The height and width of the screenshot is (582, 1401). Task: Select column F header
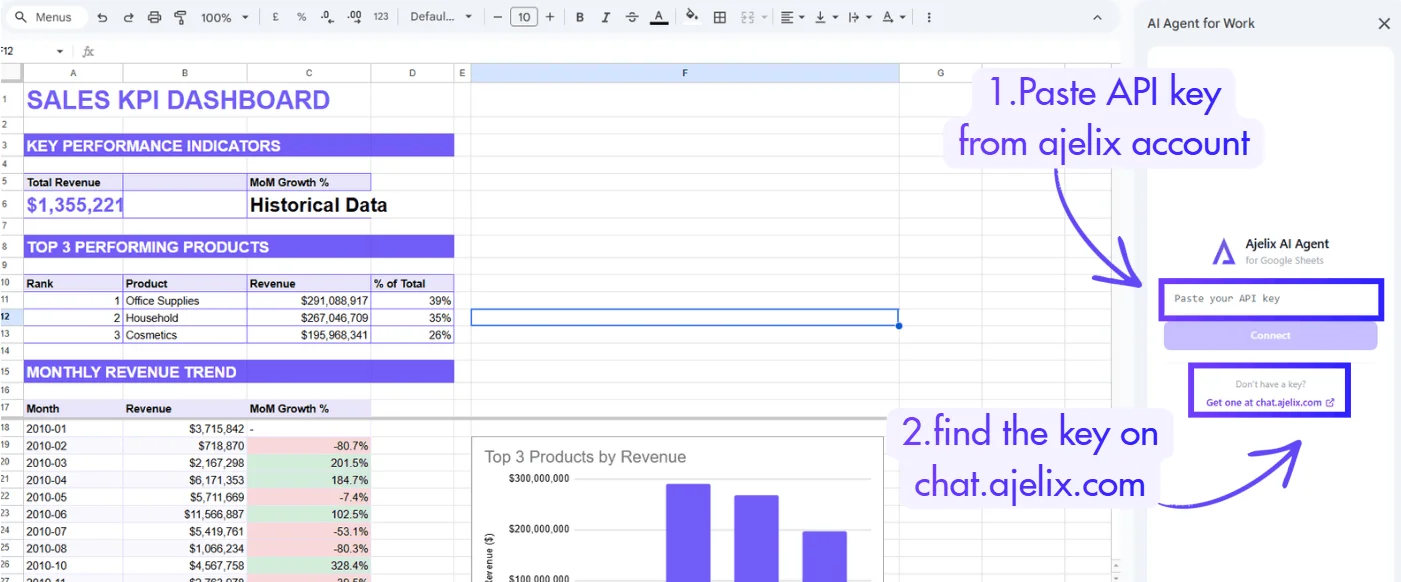[685, 73]
